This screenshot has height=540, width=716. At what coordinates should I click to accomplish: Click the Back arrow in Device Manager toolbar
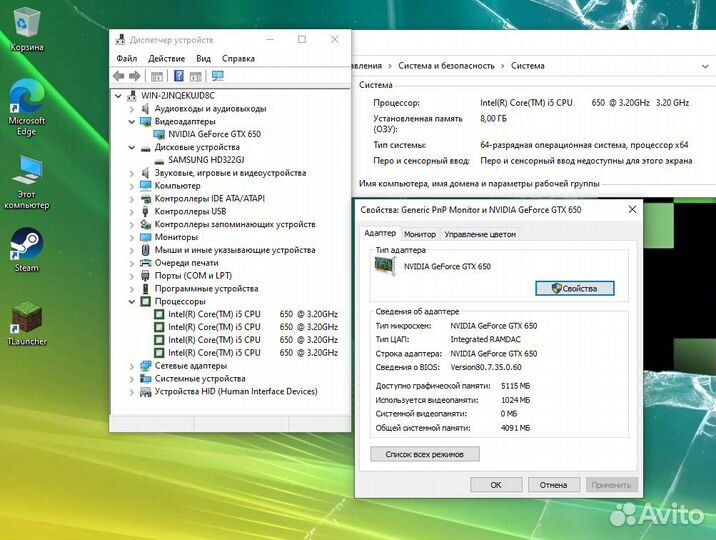[x=119, y=76]
